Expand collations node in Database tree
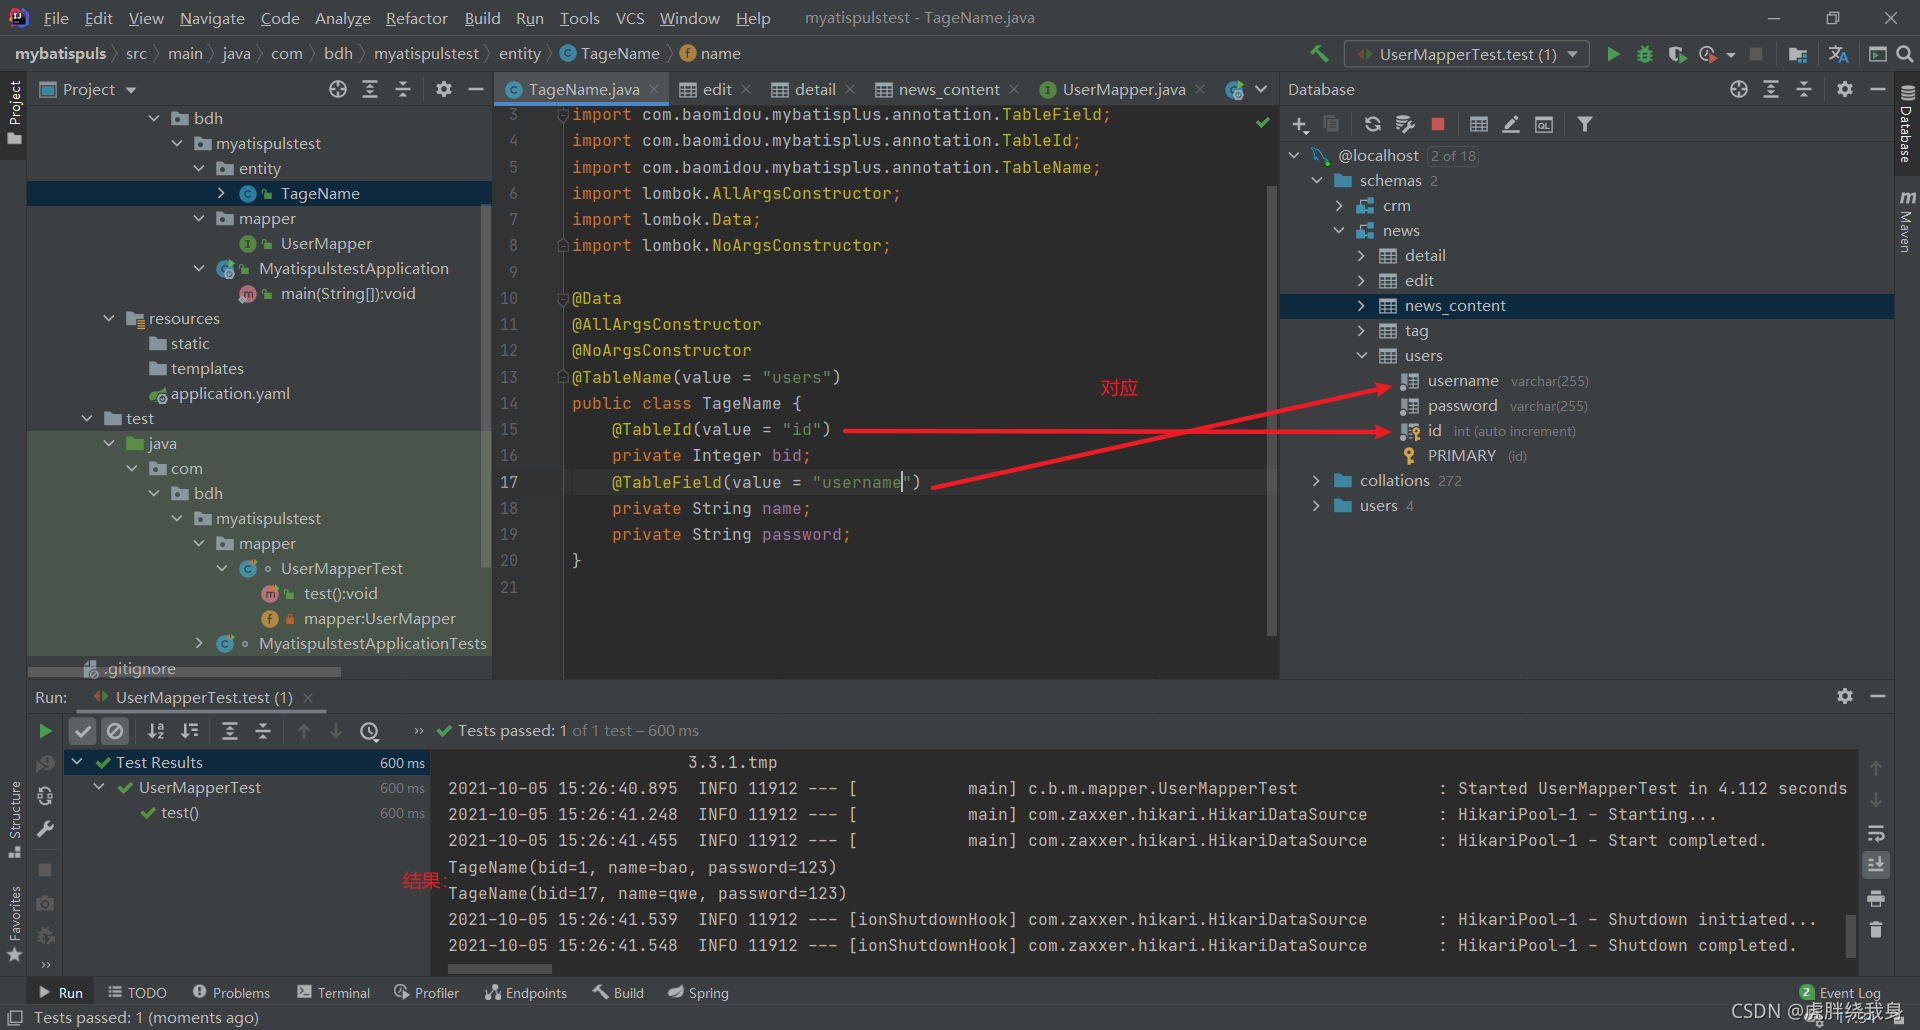The width and height of the screenshot is (1920, 1030). [1316, 480]
